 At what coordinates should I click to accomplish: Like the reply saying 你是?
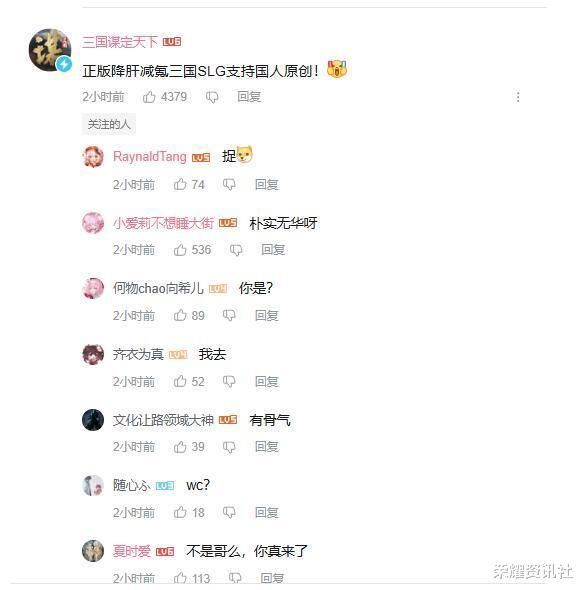click(x=180, y=315)
